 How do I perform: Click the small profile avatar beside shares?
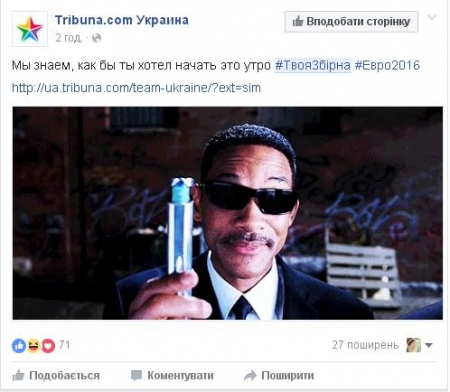pyautogui.click(x=413, y=345)
